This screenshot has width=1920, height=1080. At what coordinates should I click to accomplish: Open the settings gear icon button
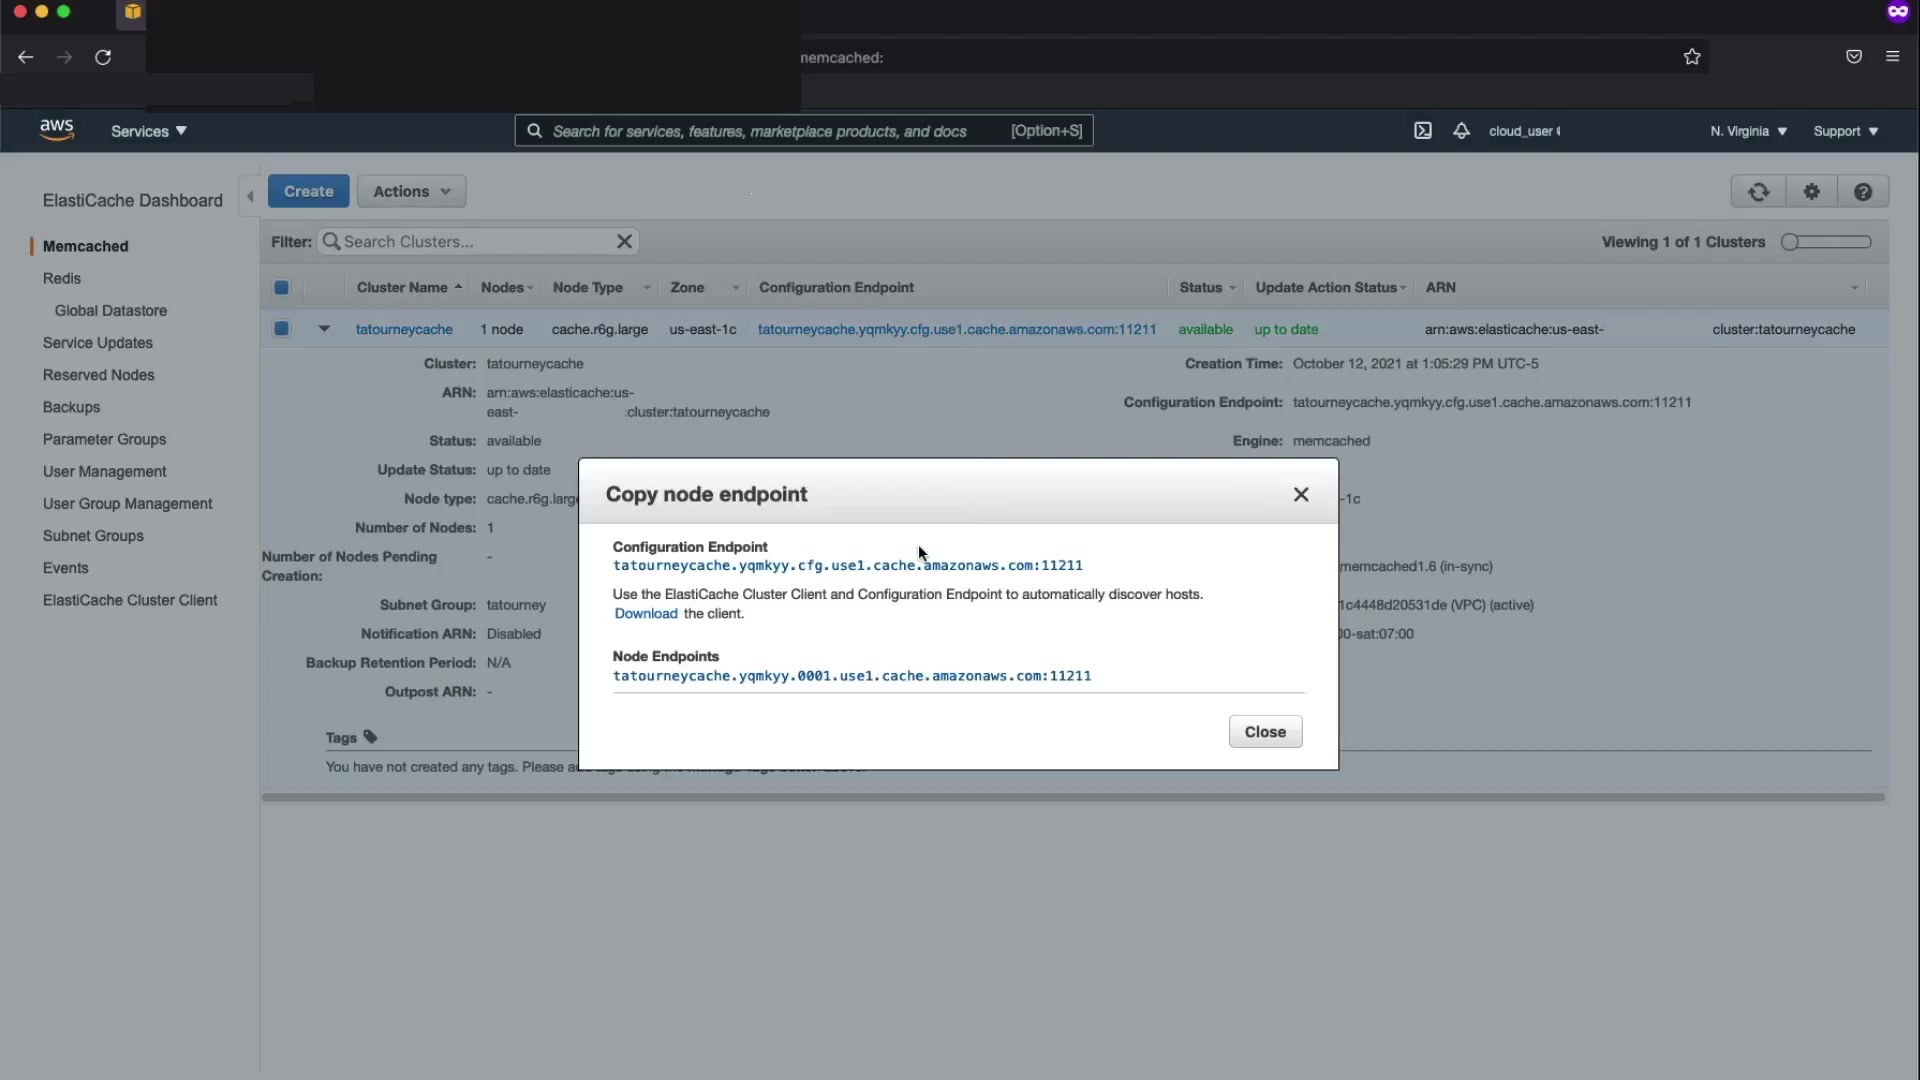[x=1811, y=191]
